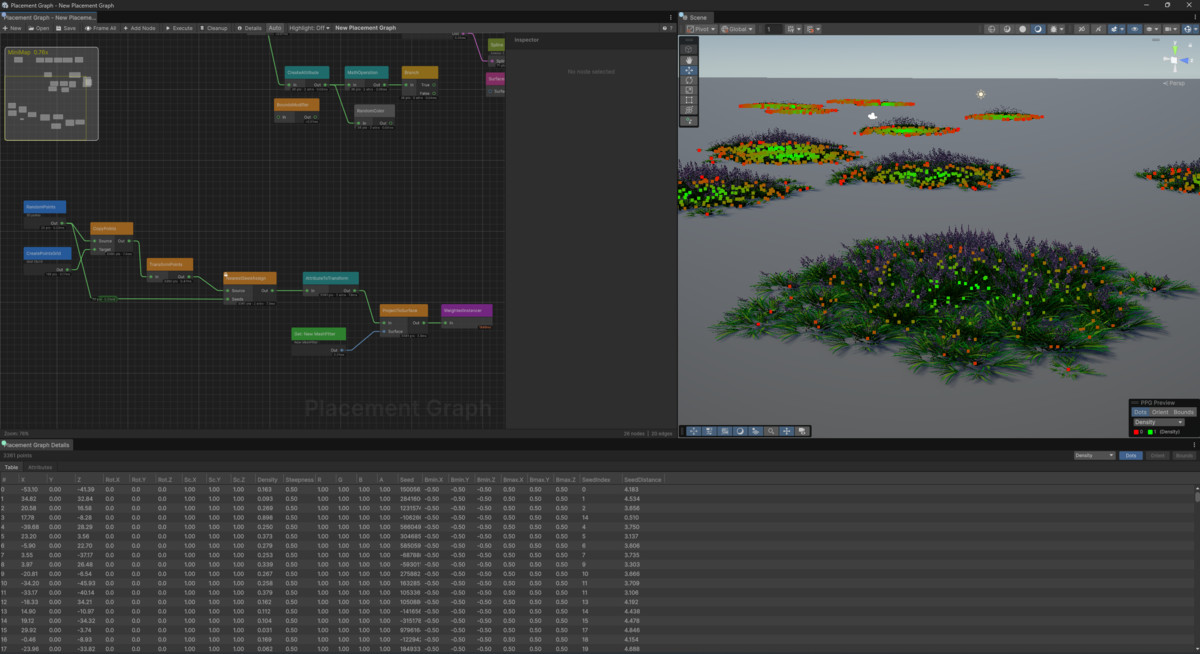
Task: Click the green 1 density swatch
Action: pyautogui.click(x=1149, y=432)
